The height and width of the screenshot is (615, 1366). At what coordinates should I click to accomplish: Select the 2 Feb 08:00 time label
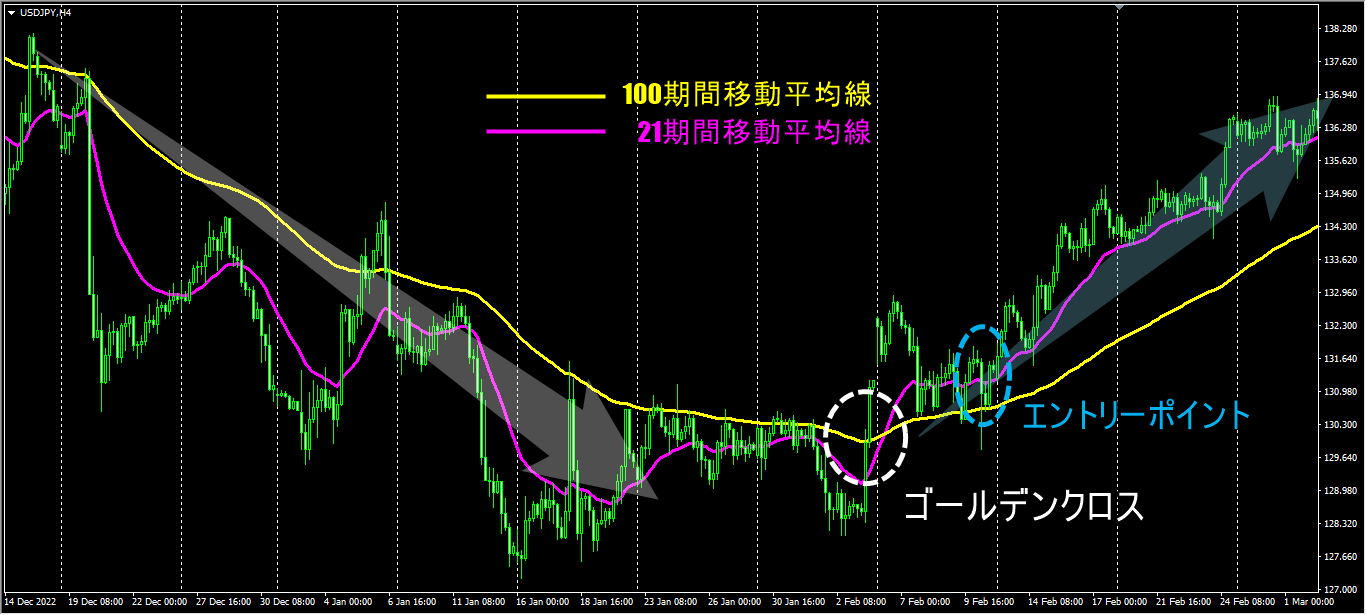[862, 603]
